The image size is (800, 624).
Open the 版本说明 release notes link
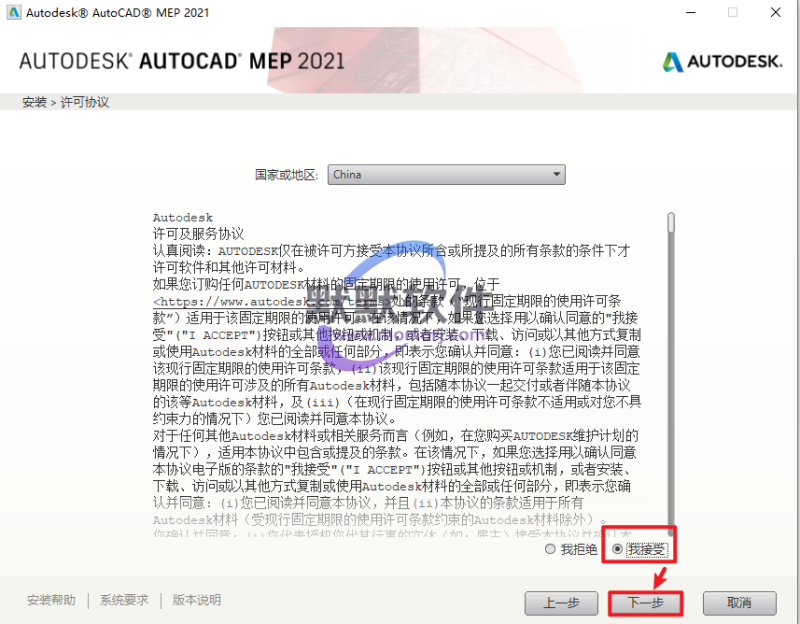pyautogui.click(x=197, y=600)
